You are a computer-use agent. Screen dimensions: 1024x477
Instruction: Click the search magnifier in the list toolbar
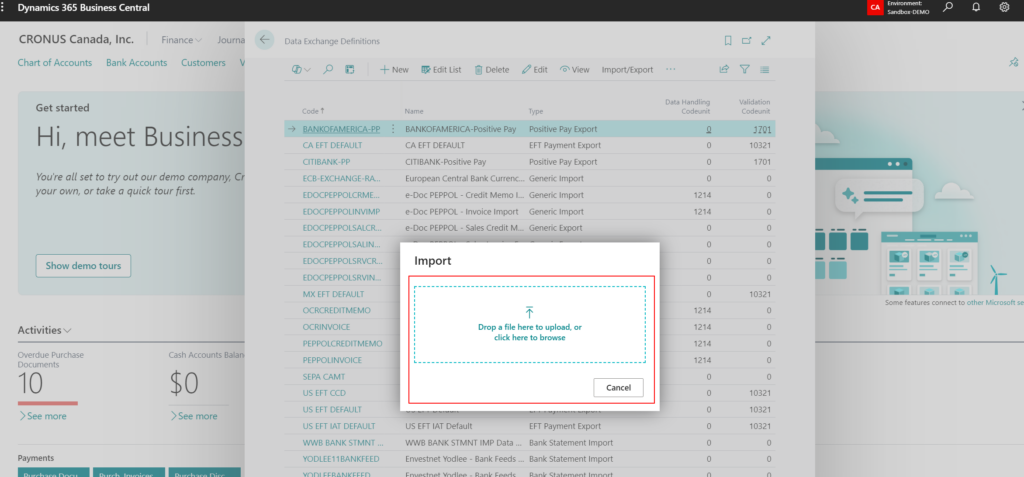(x=328, y=69)
